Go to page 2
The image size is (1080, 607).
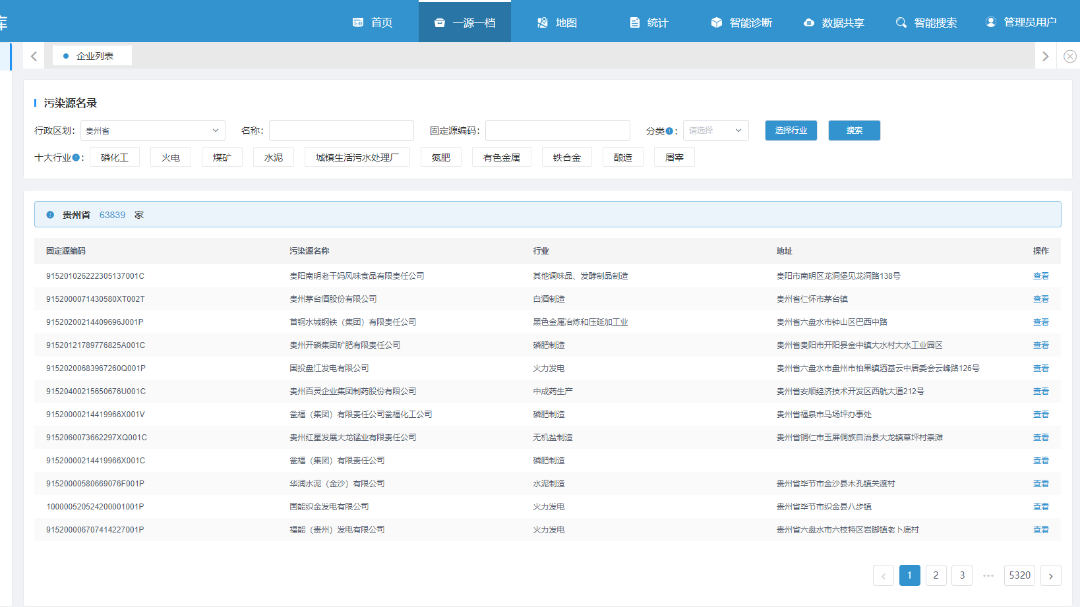pos(935,575)
